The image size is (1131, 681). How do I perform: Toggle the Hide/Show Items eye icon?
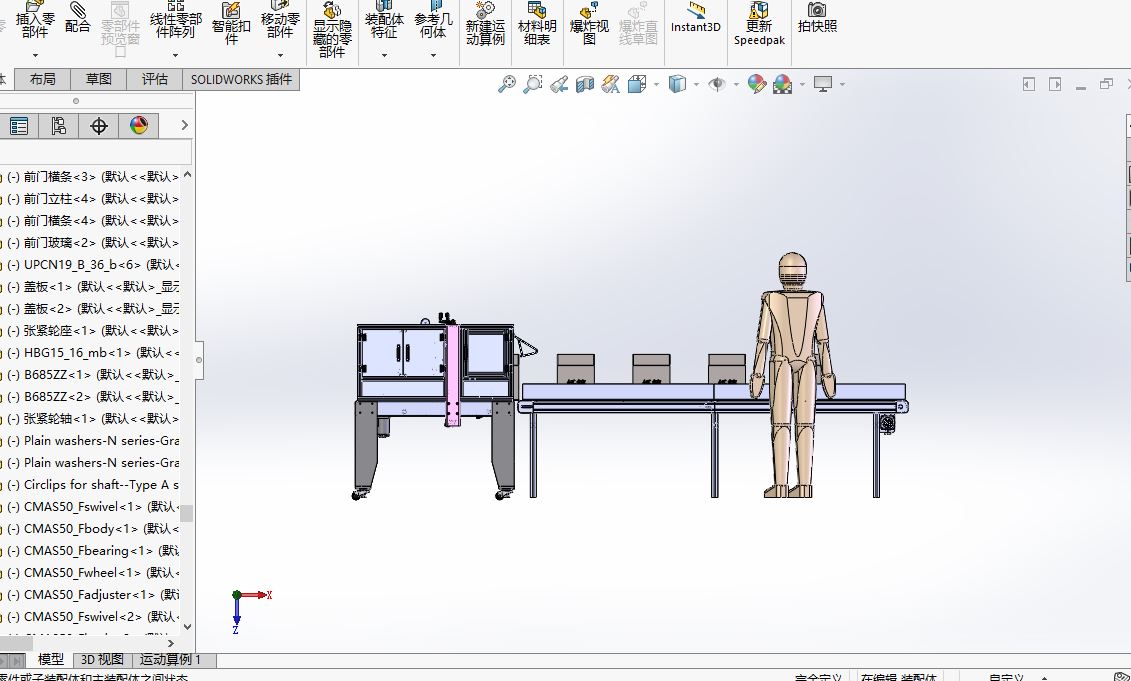click(x=716, y=84)
